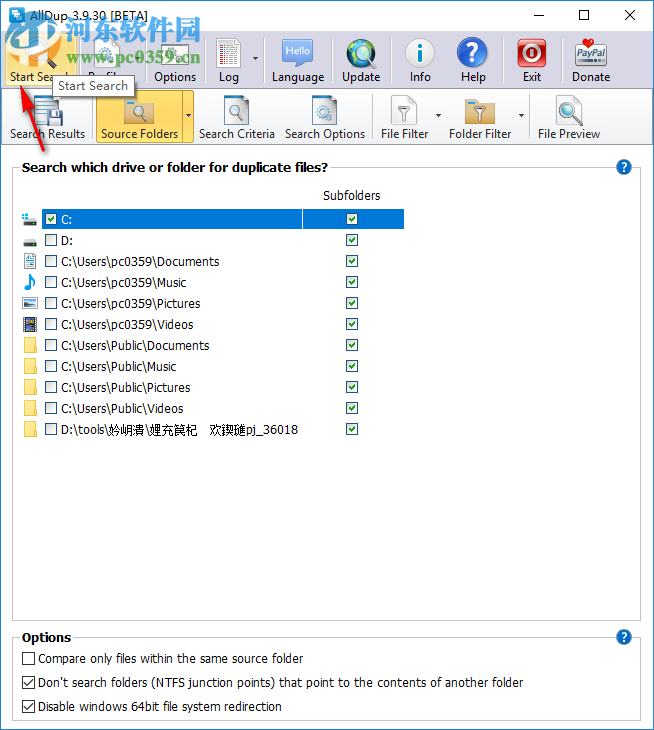Uncheck Disable windows 64bit file system redirection
654x730 pixels.
click(x=28, y=707)
